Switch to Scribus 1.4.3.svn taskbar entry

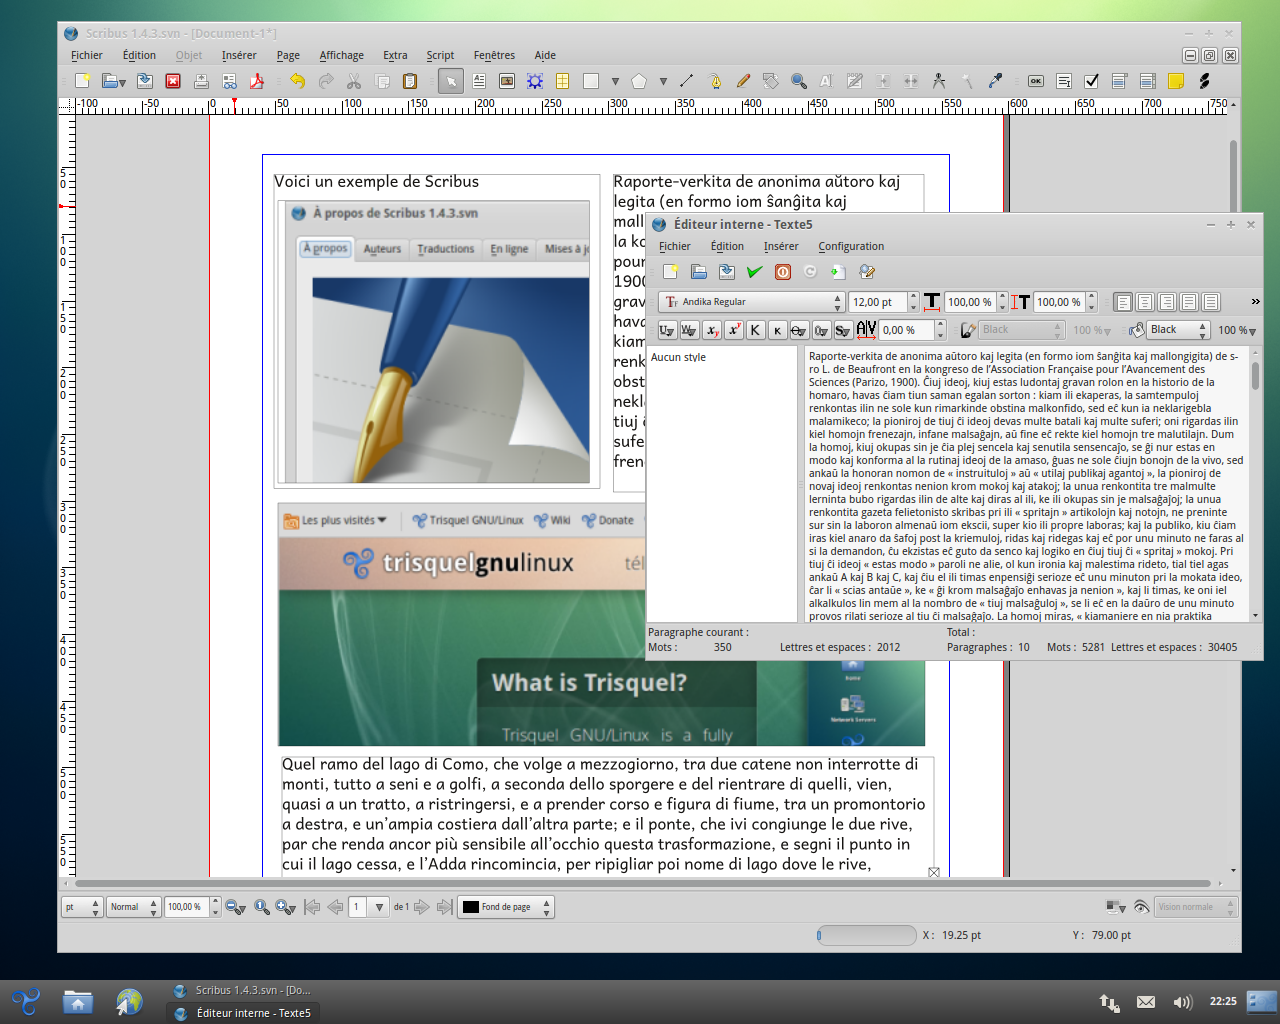click(243, 990)
